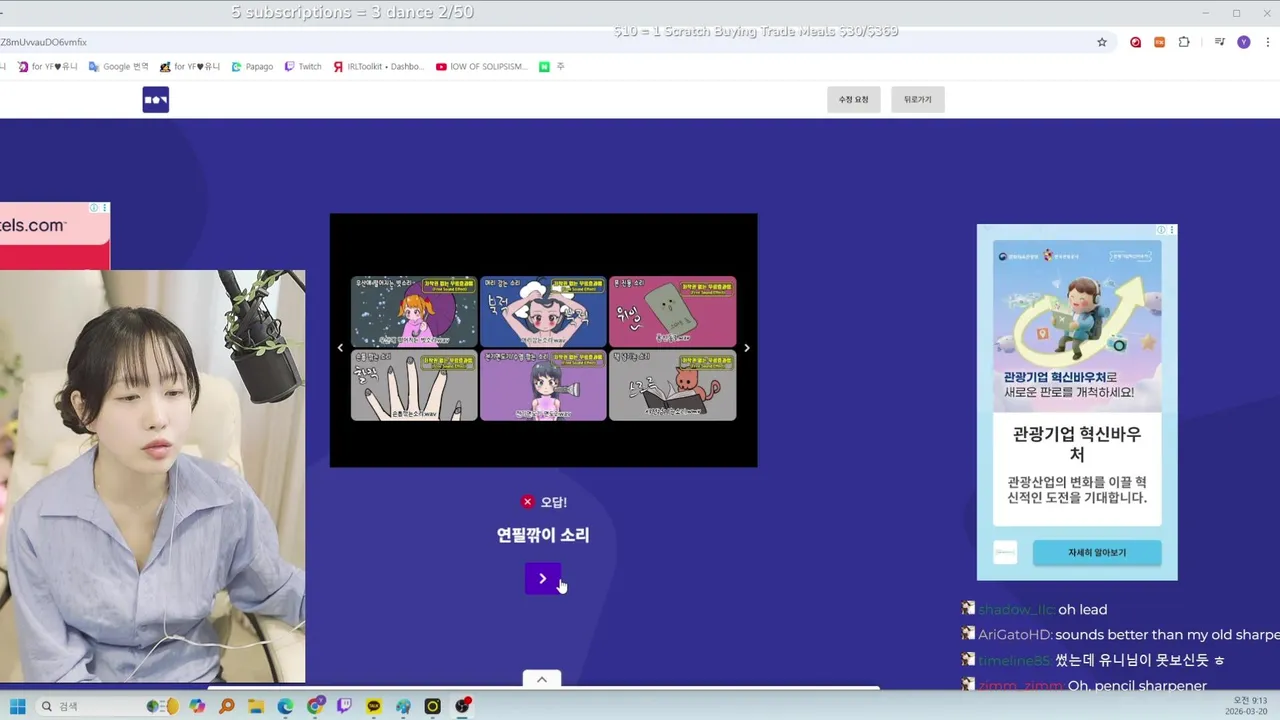
Task: Click the 연필깎이 소리 answer text
Action: tap(543, 535)
